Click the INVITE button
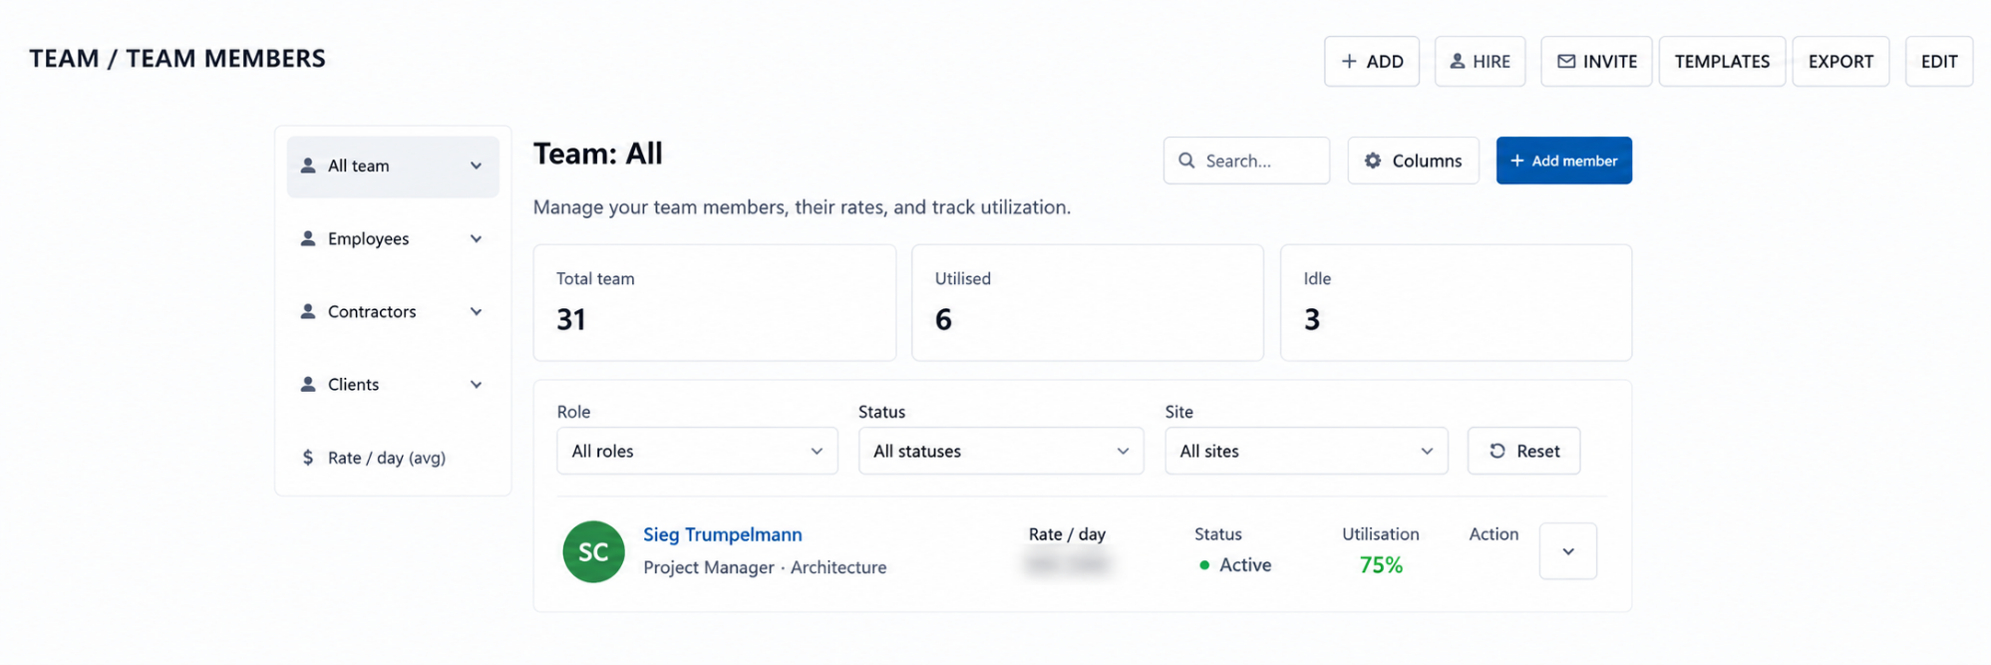 [1596, 61]
